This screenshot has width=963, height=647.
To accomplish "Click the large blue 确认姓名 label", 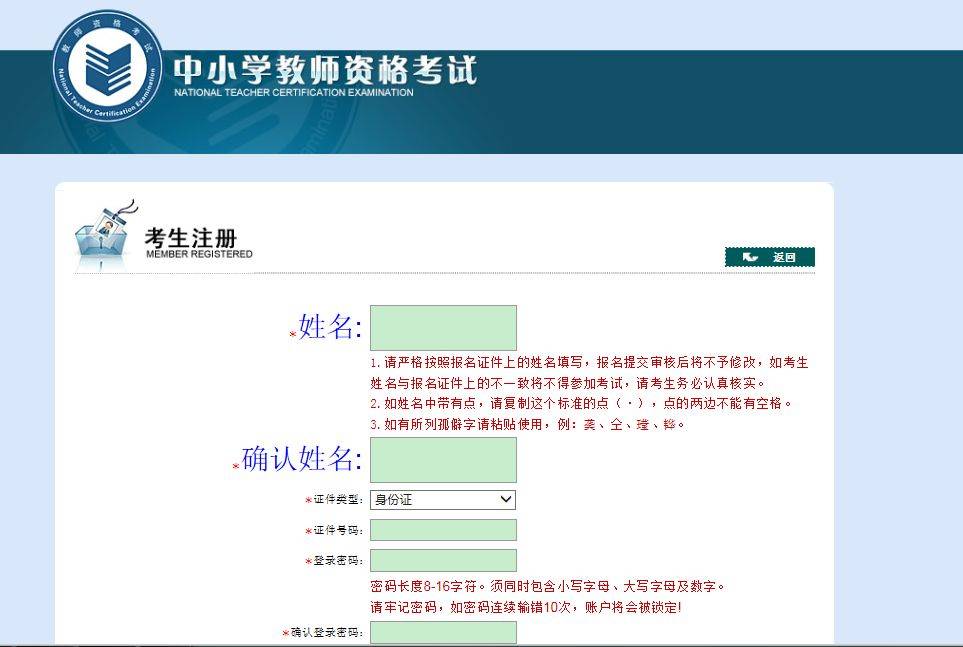I will point(302,458).
